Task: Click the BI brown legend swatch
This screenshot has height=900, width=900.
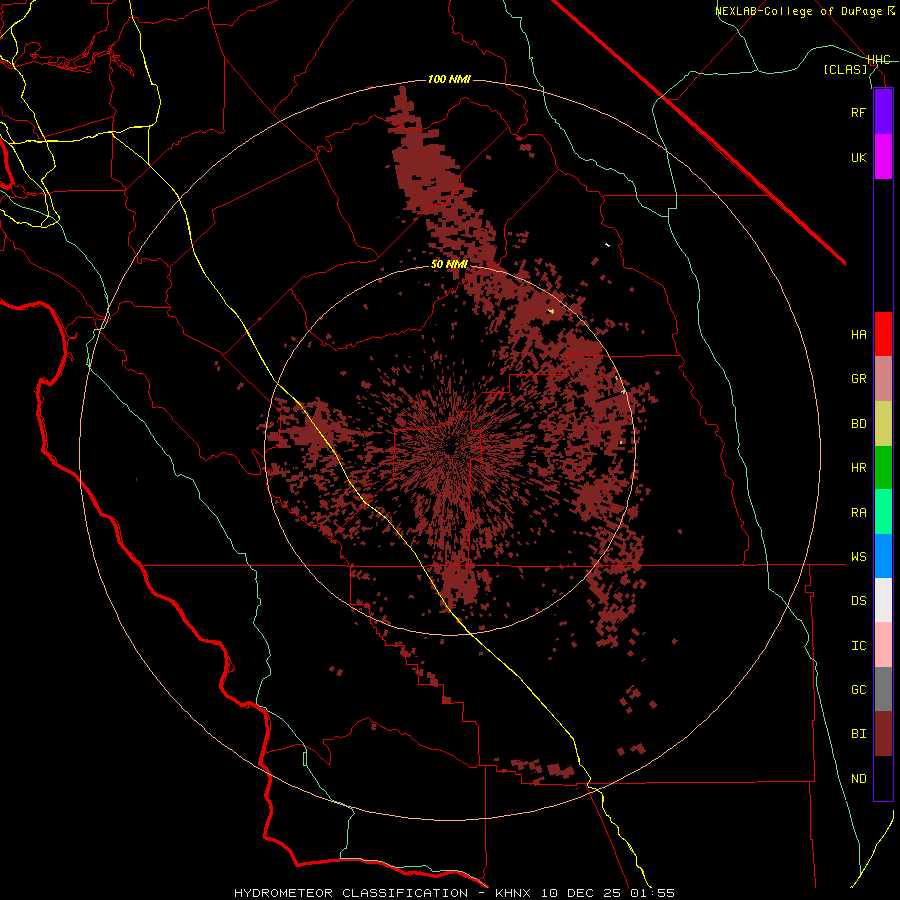Action: [x=883, y=734]
